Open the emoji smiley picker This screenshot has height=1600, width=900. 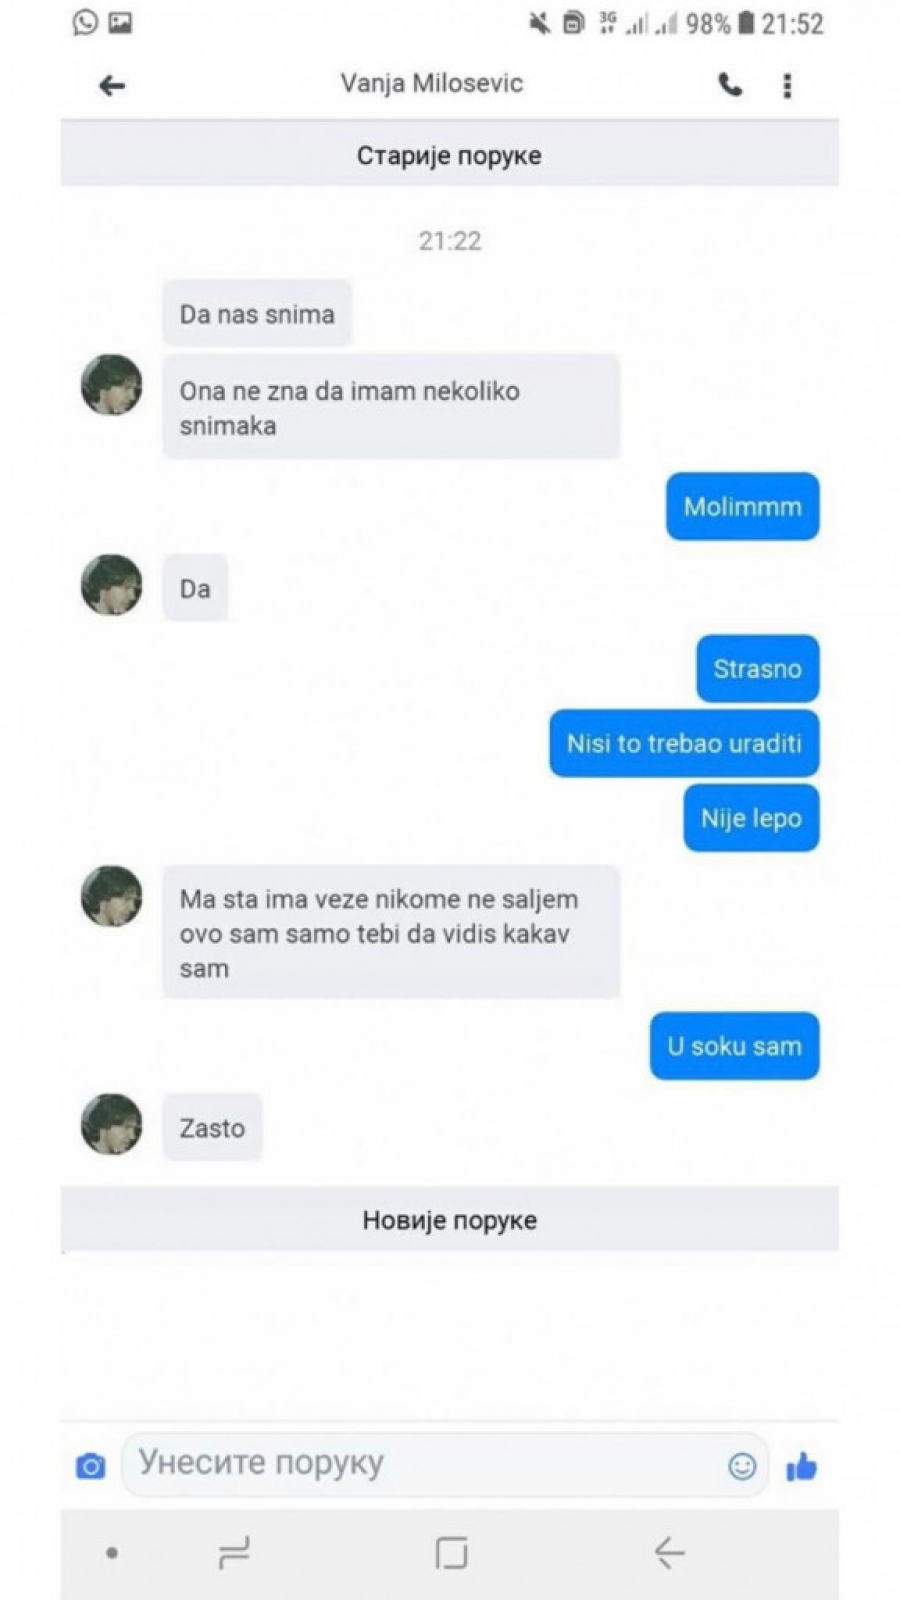point(742,1466)
